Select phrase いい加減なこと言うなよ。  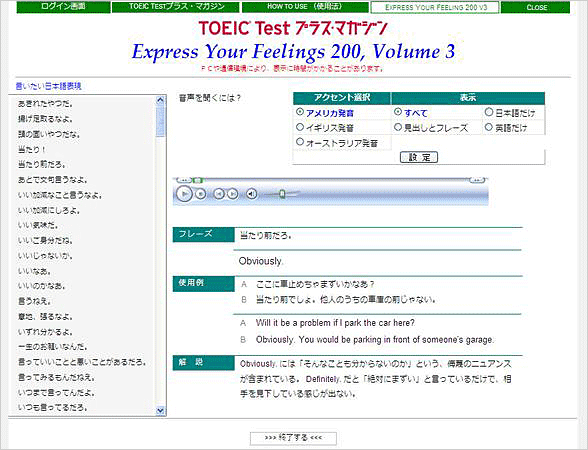60,195
